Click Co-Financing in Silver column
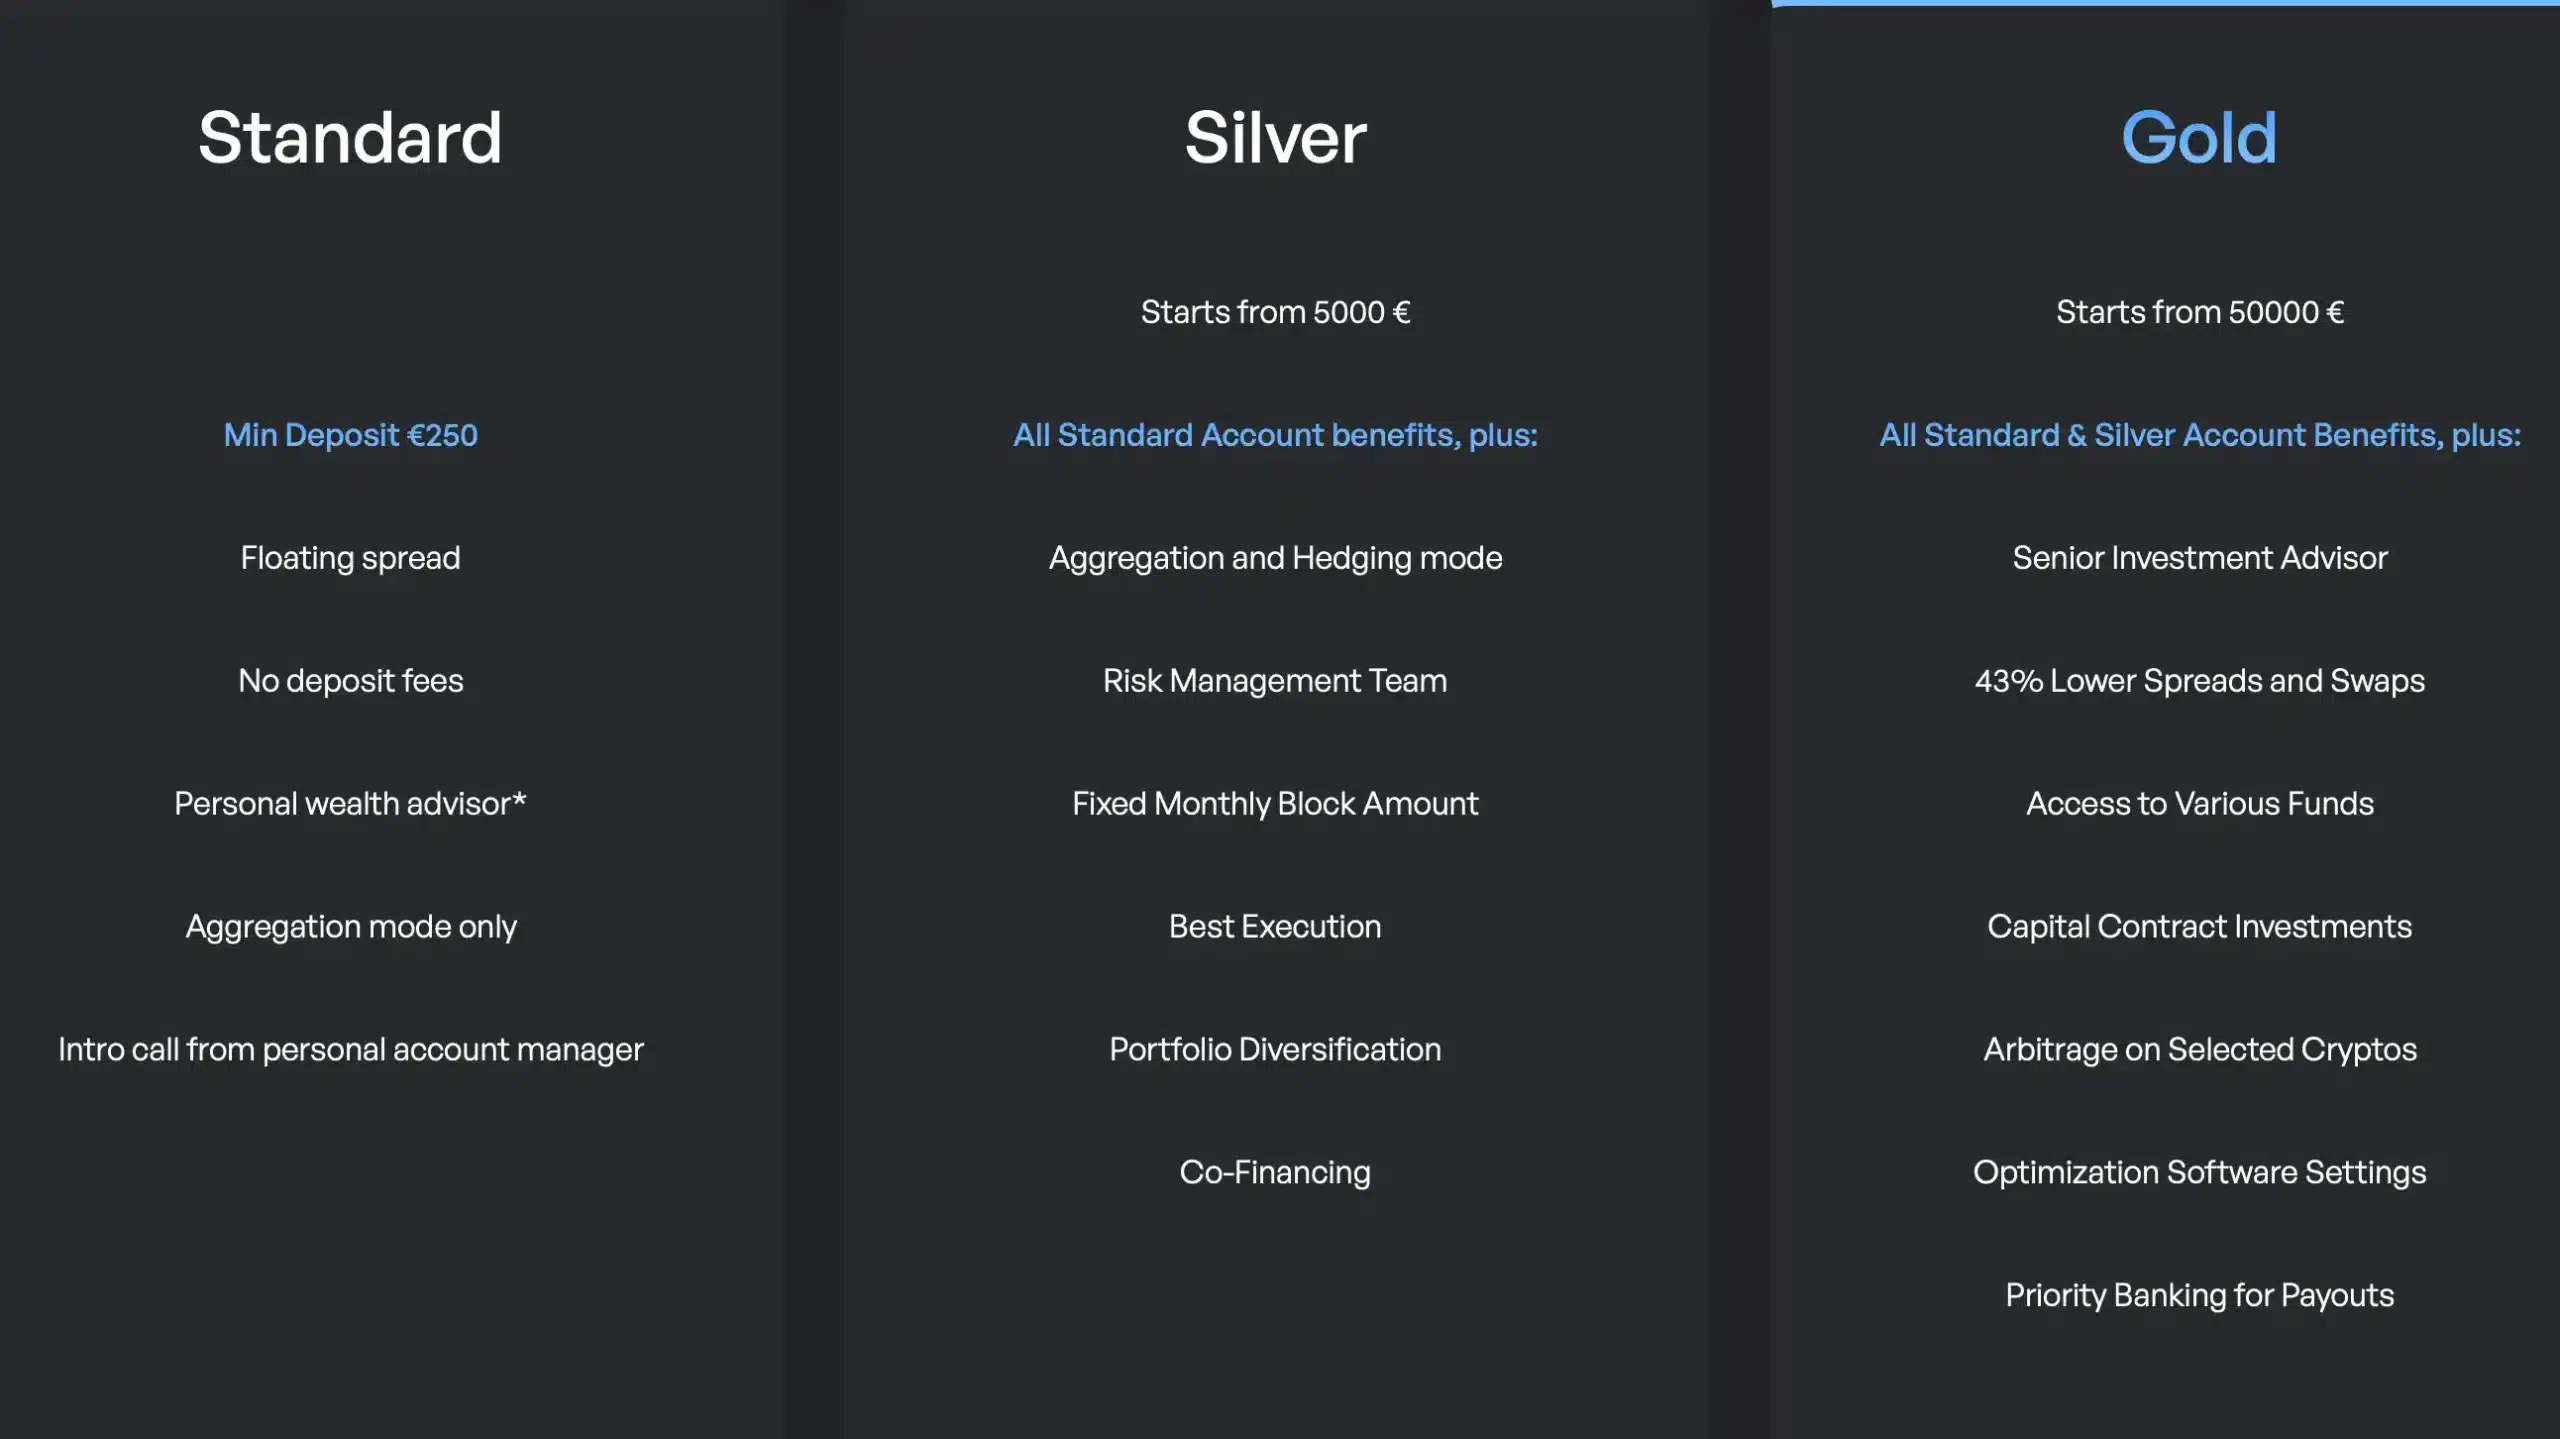 coord(1275,1172)
